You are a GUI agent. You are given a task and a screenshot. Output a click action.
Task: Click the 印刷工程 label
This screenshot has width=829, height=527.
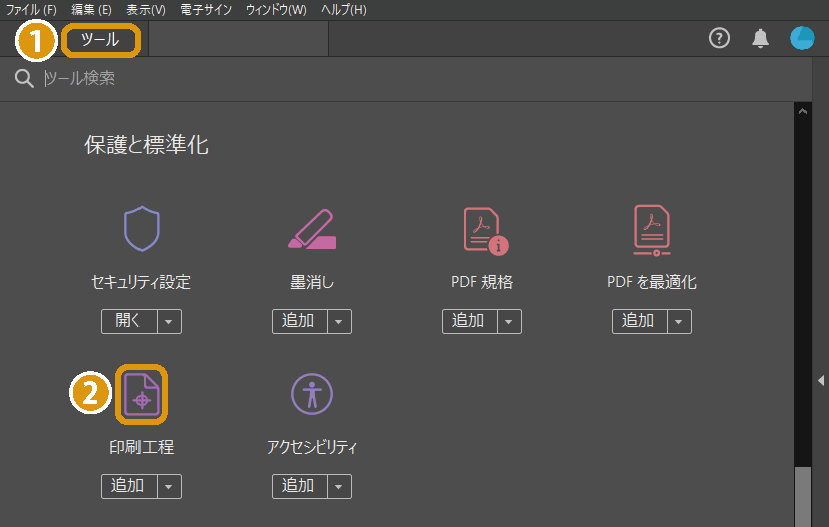[x=141, y=447]
